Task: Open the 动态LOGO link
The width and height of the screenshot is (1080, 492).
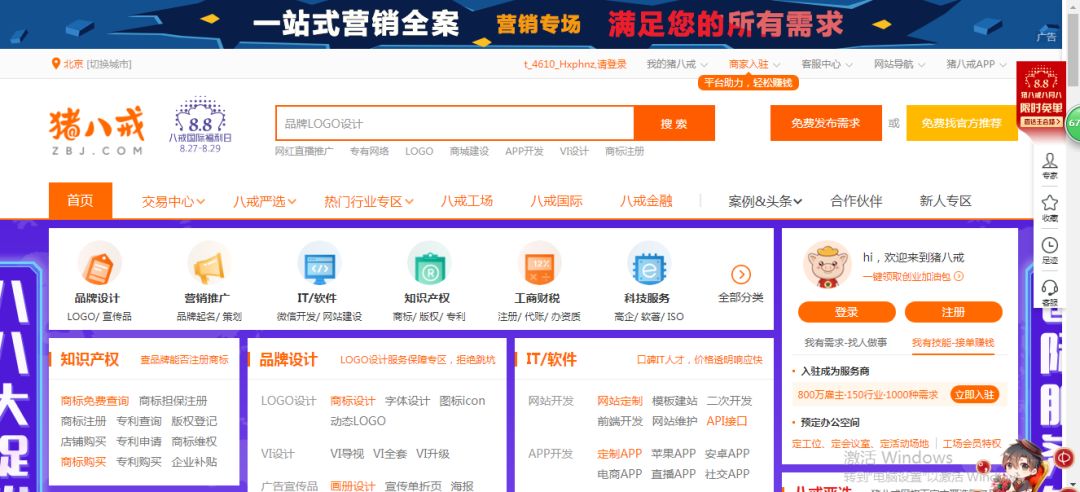Action: pyautogui.click(x=357, y=421)
